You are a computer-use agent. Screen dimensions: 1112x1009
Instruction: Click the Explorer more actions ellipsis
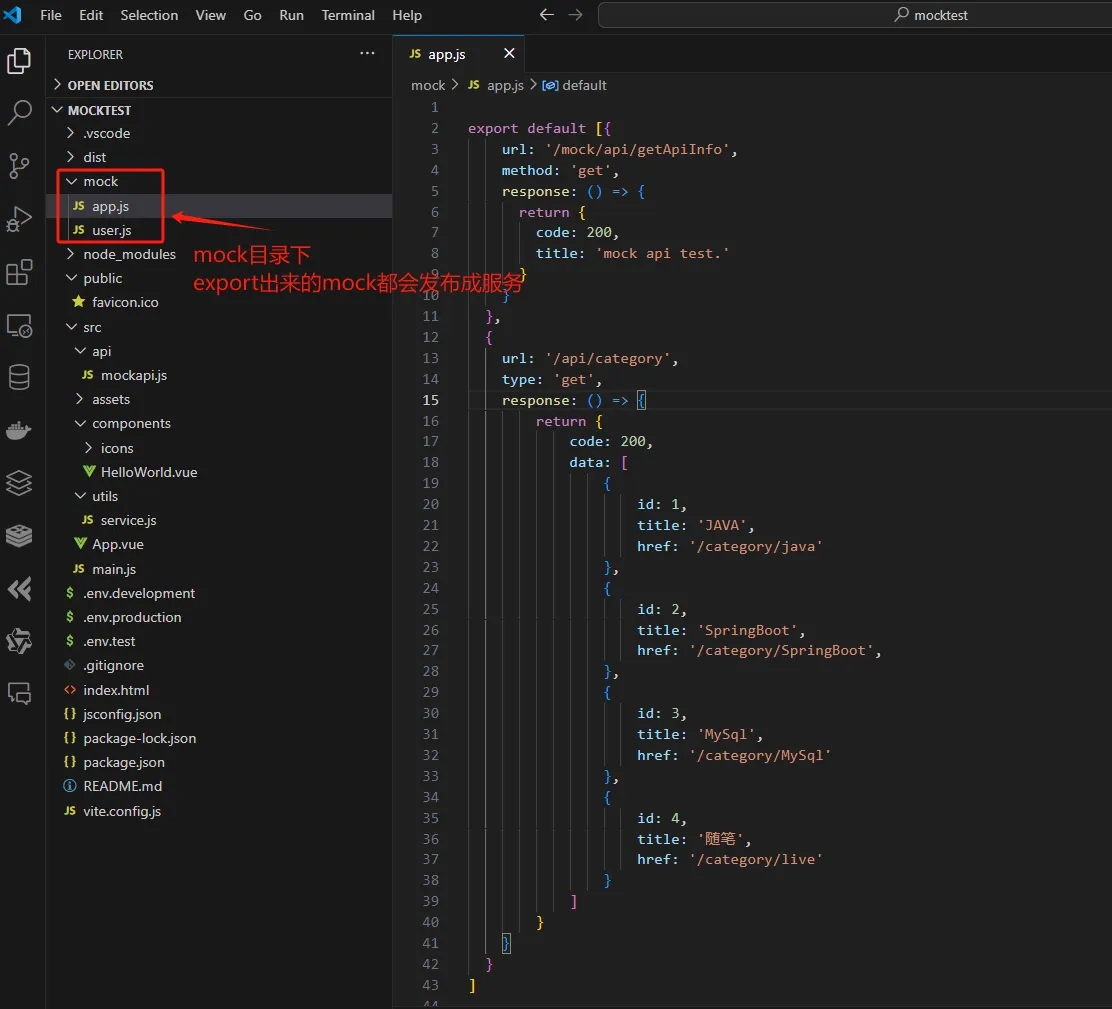[x=367, y=54]
